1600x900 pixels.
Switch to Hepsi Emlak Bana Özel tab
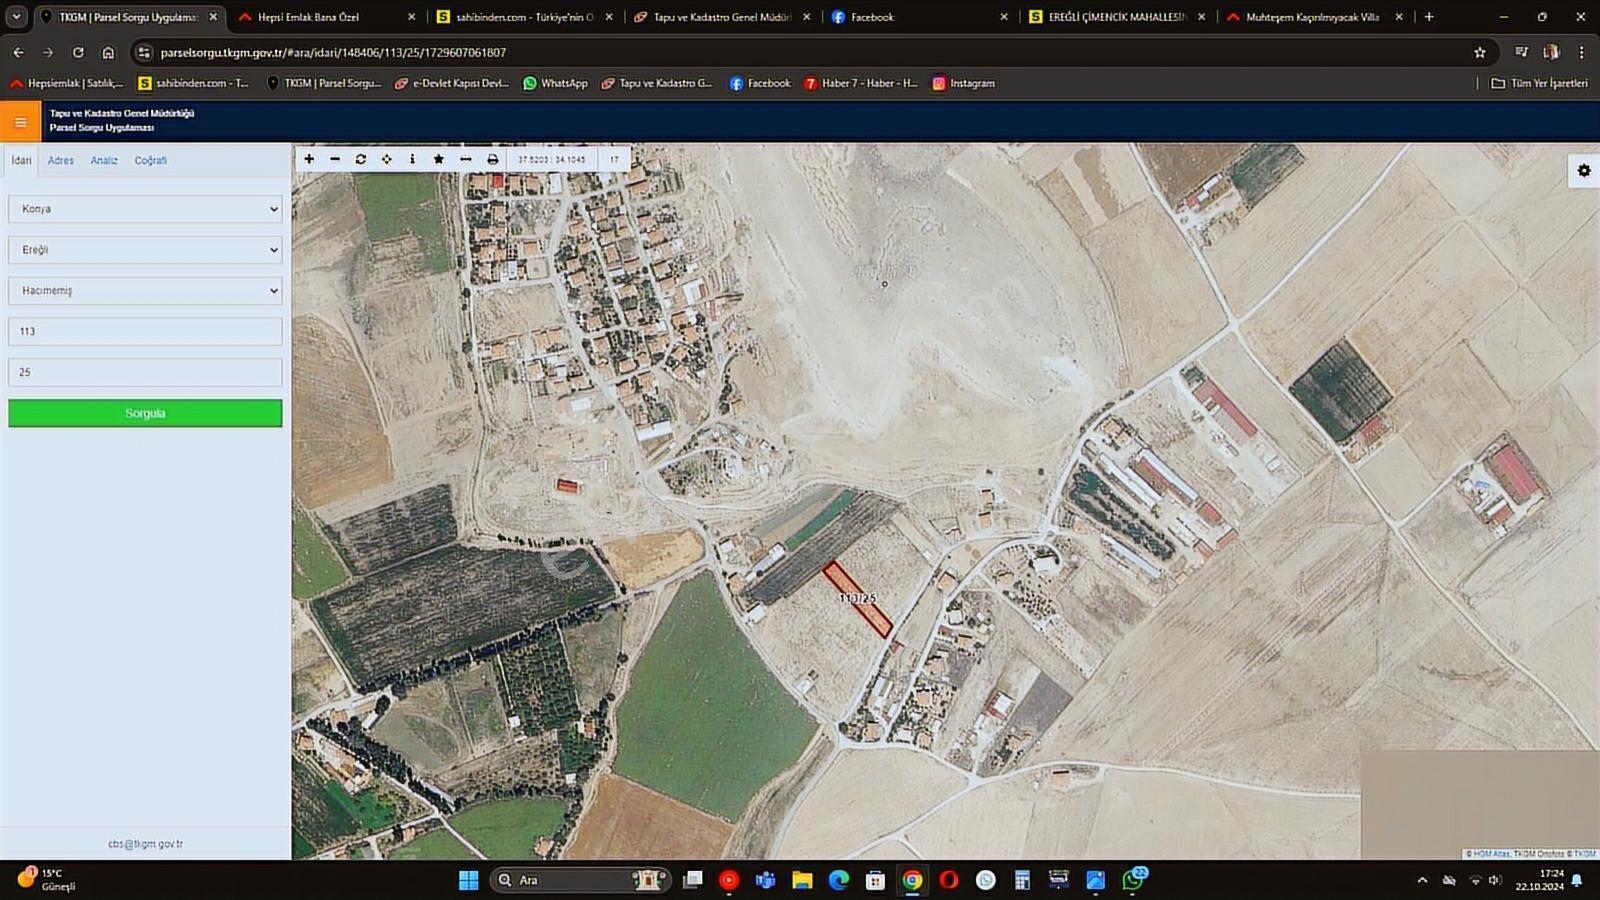point(325,17)
